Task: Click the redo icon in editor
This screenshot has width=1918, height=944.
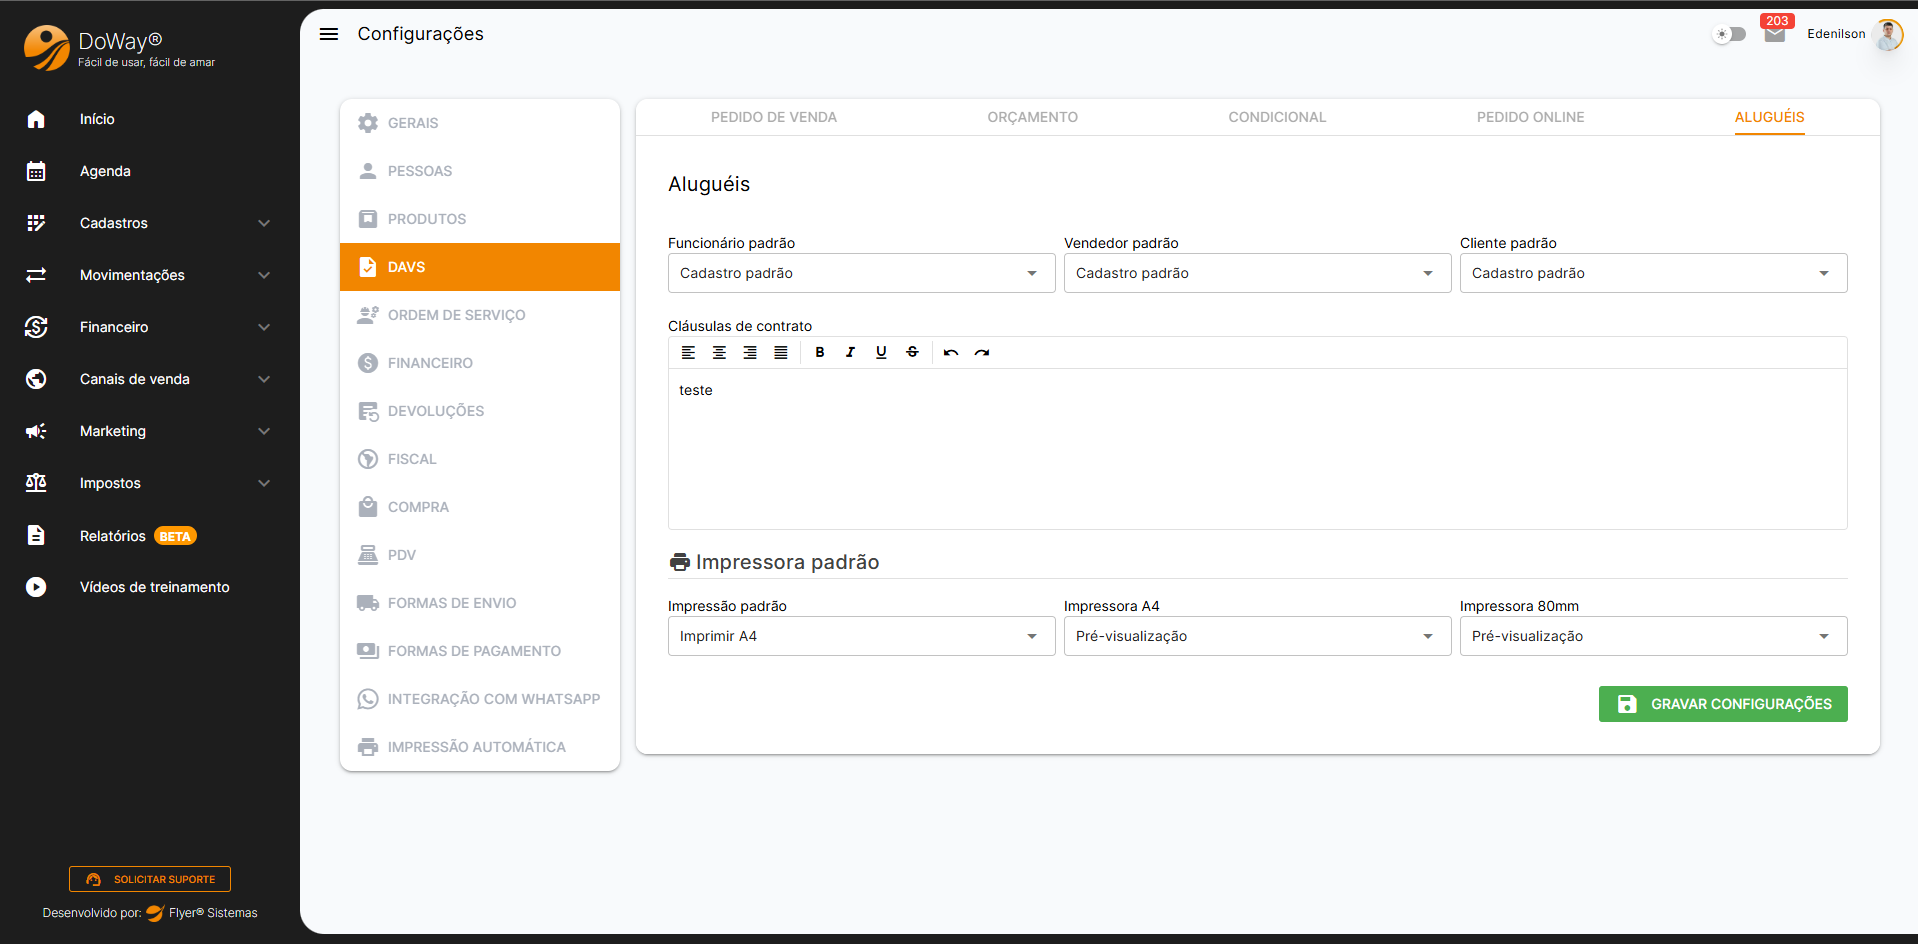Action: 982,352
